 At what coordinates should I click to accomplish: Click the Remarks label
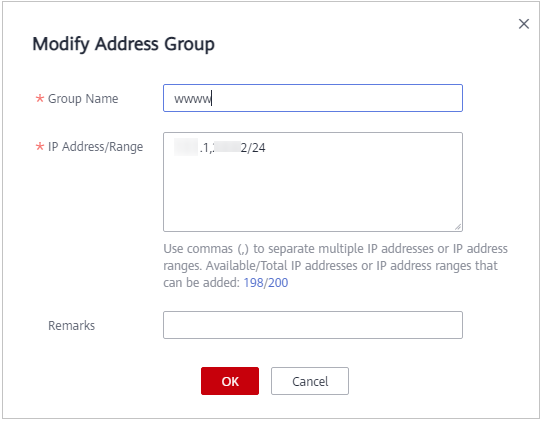[x=71, y=325]
